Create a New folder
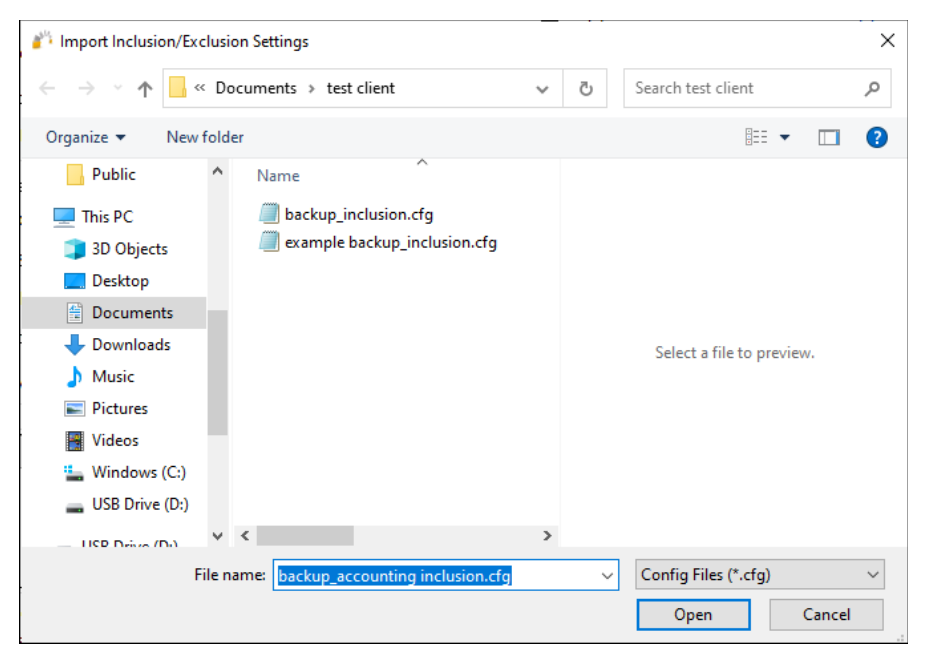927x663 pixels. (x=205, y=137)
